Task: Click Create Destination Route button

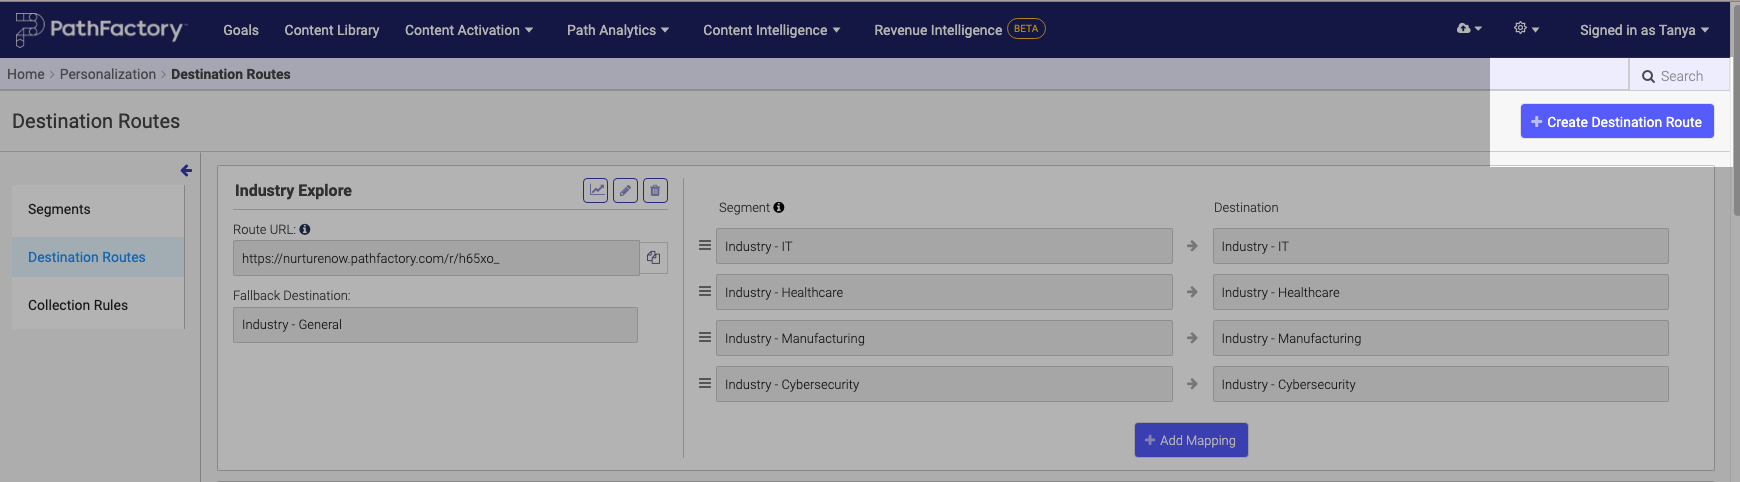Action: pos(1617,122)
